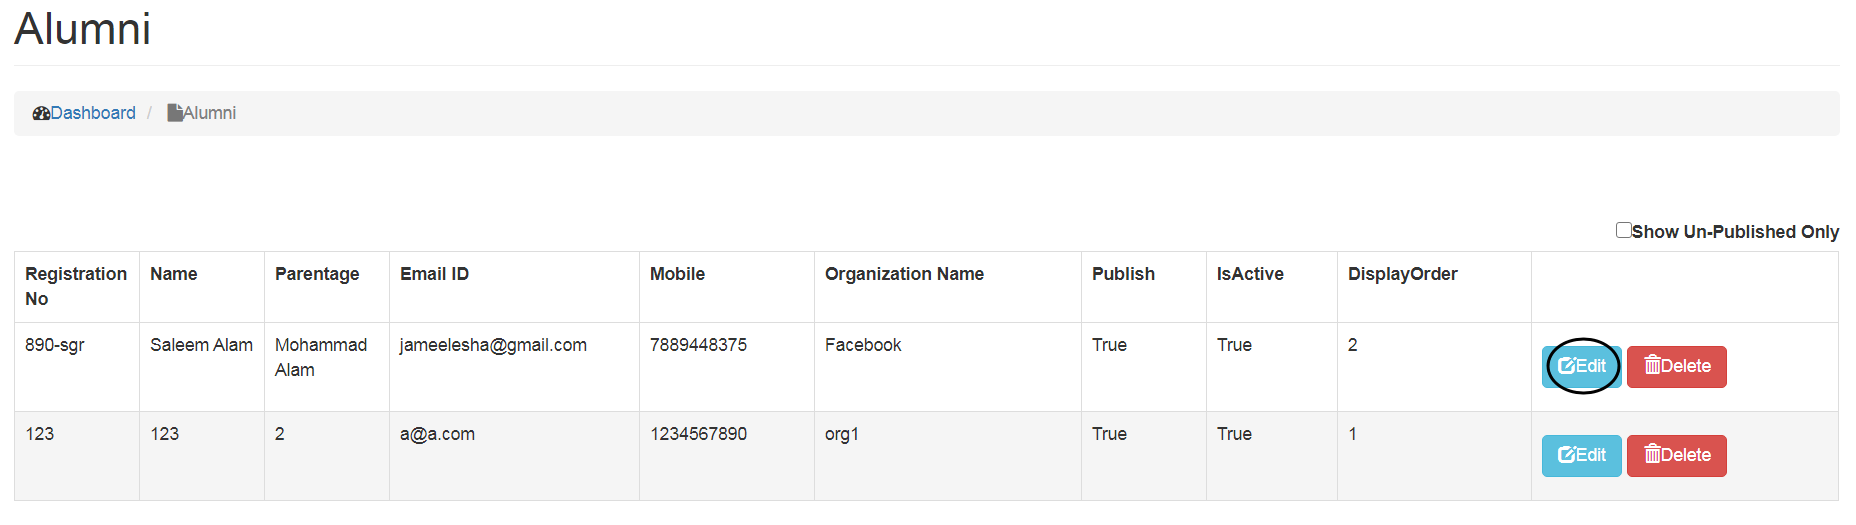Click the trash icon for Saleem Alam row
This screenshot has height=525, width=1856.
pyautogui.click(x=1652, y=365)
